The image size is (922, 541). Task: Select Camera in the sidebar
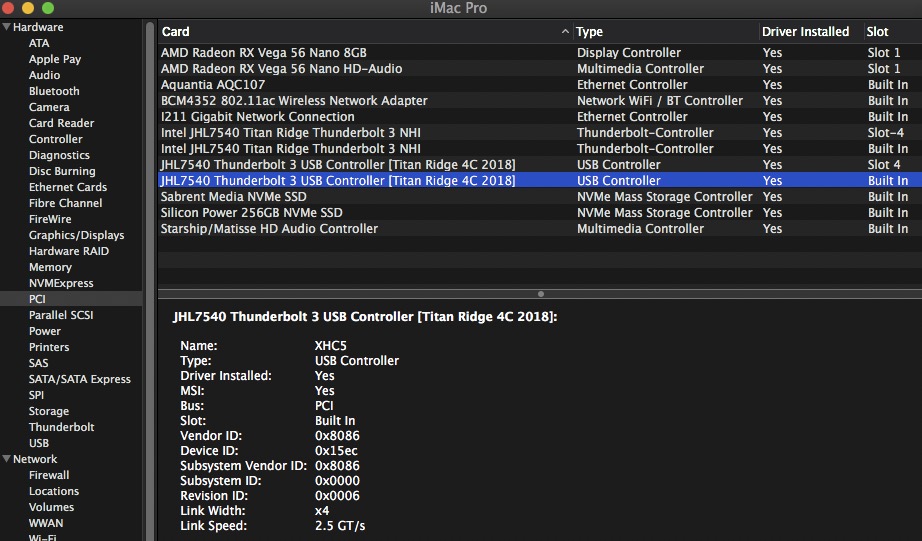[49, 107]
